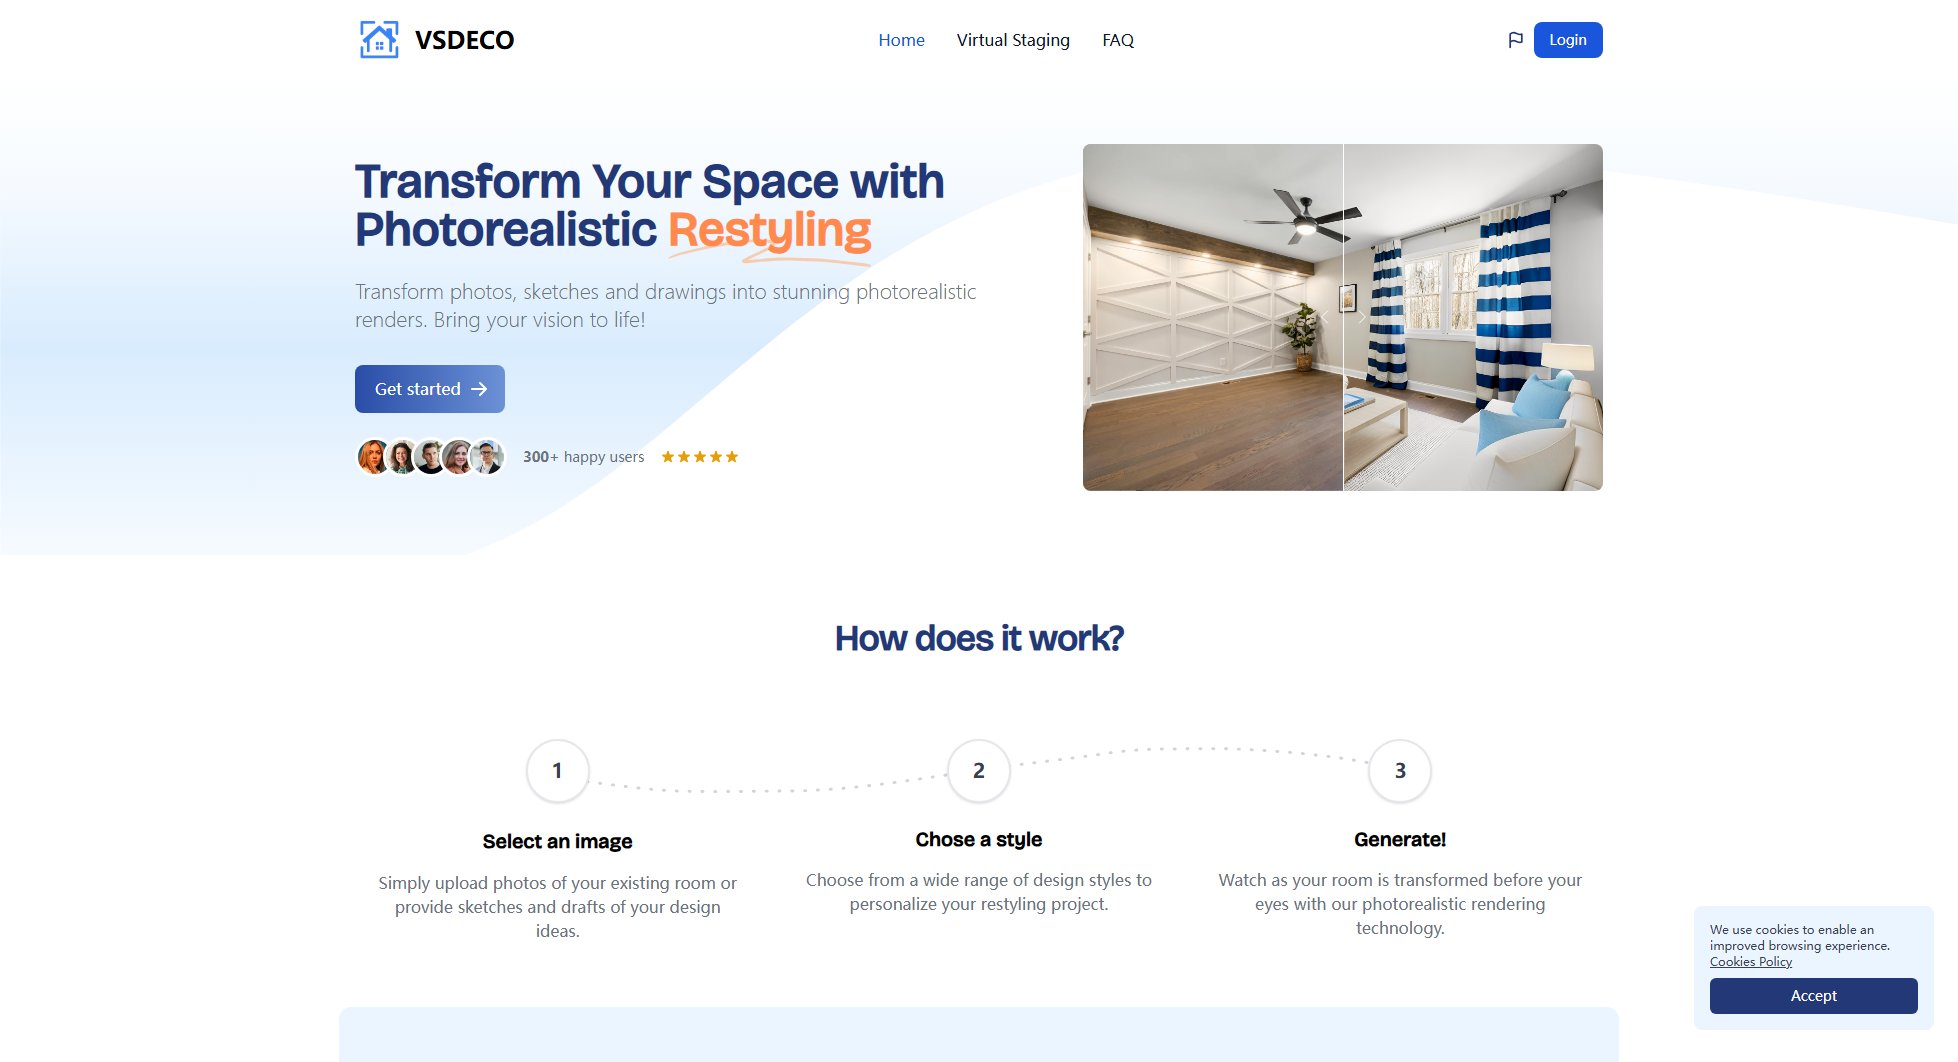
Task: Click the last avatar, man with glasses
Action: pyautogui.click(x=488, y=457)
